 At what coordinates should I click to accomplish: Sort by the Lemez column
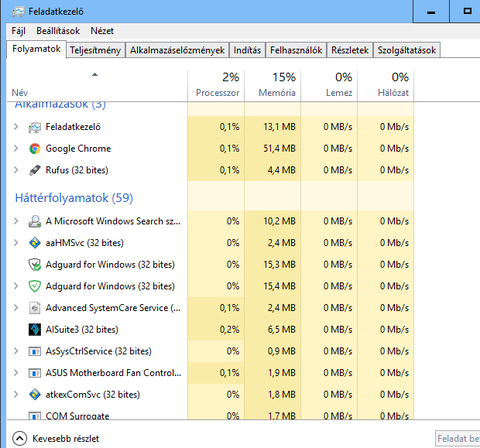(x=329, y=85)
